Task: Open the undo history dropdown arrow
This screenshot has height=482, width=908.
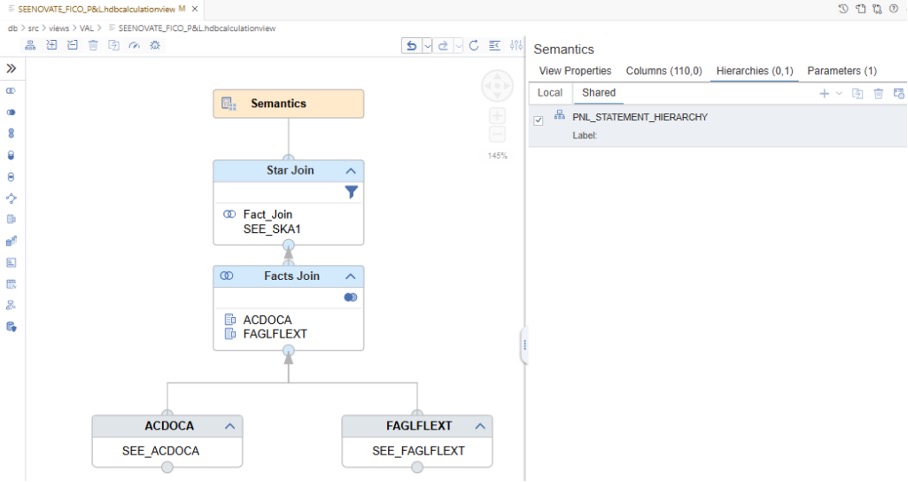Action: pos(428,46)
